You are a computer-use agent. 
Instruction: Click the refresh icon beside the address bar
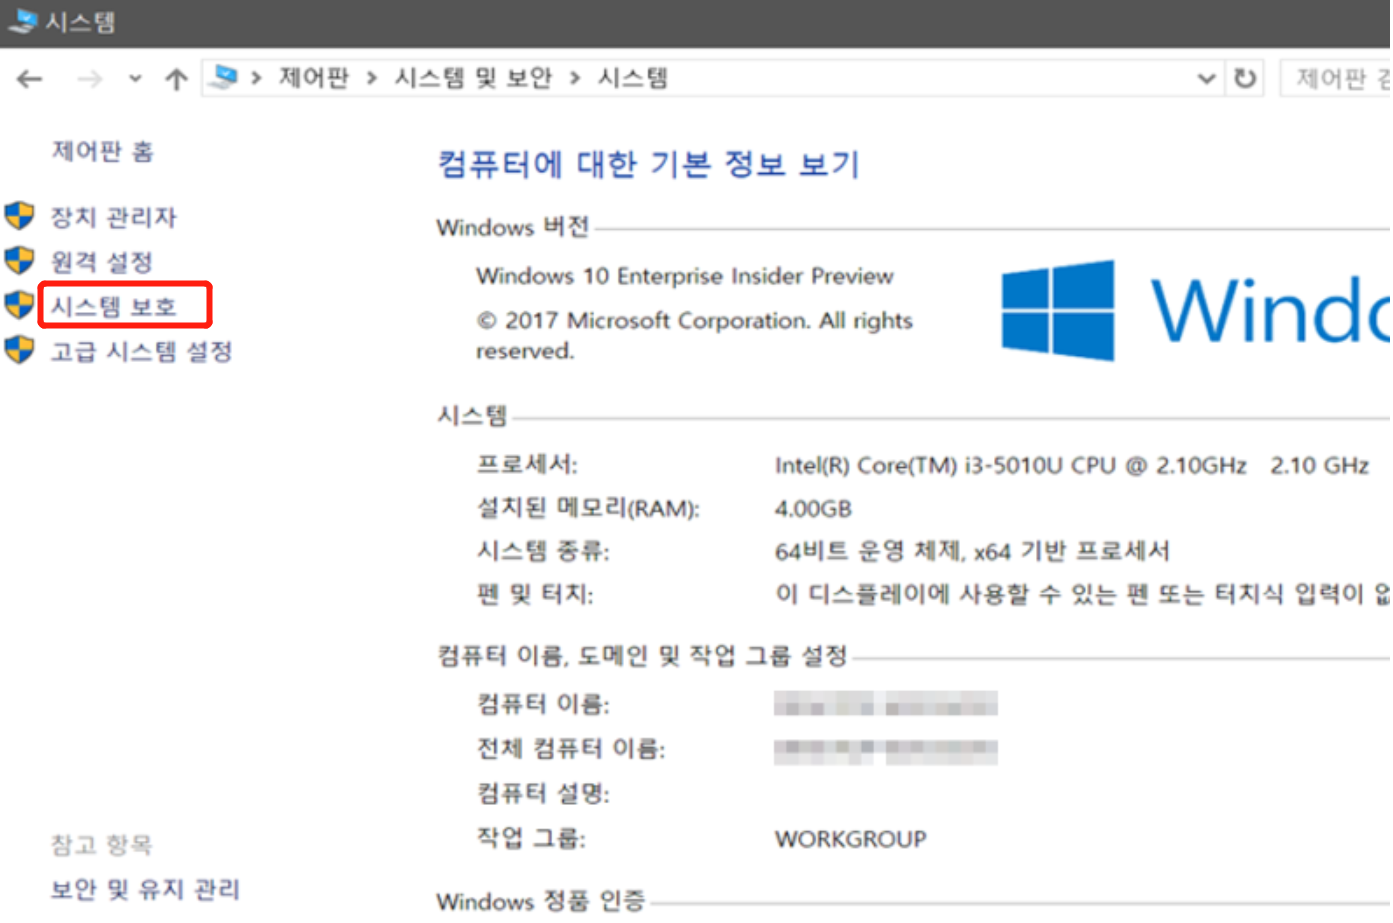tap(1243, 78)
